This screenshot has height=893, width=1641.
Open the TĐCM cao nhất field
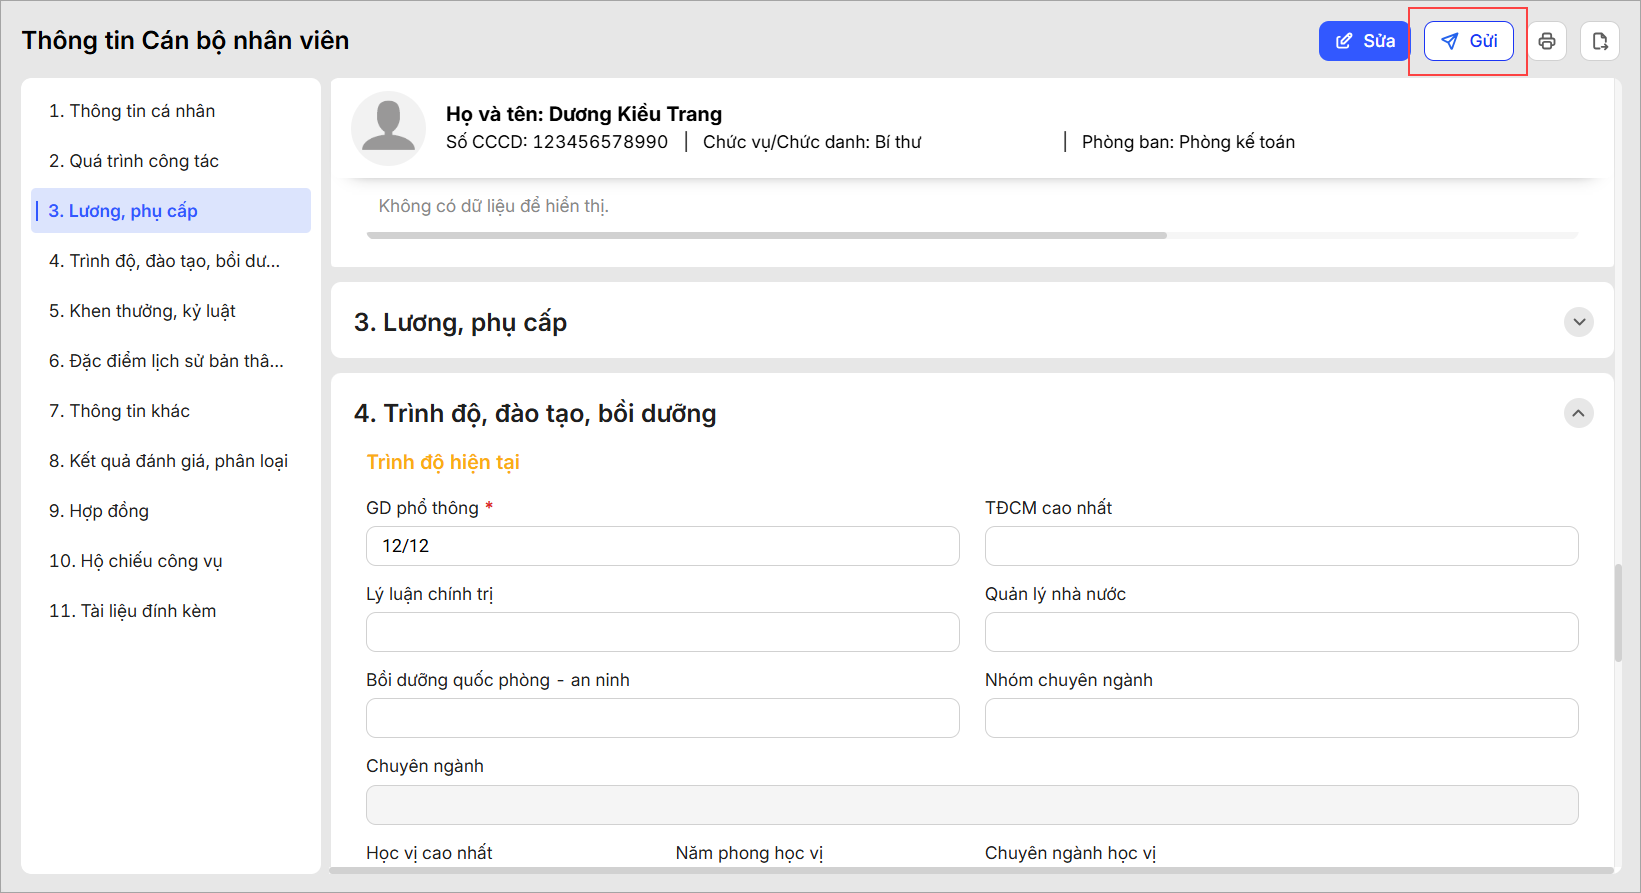[x=1281, y=546]
